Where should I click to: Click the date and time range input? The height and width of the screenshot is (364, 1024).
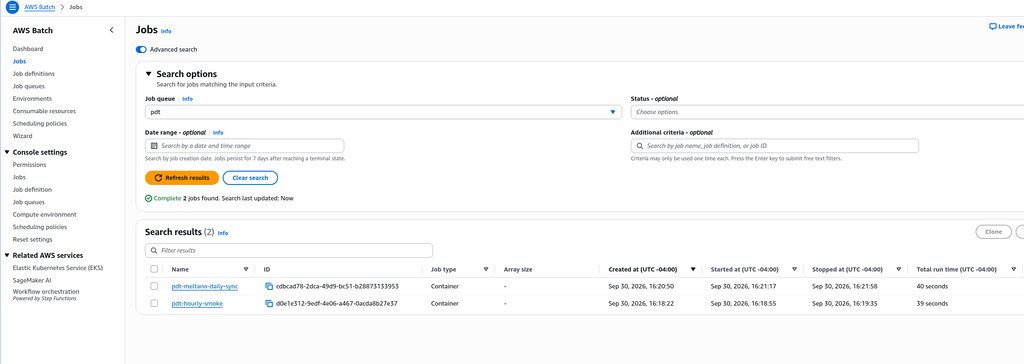tap(244, 146)
